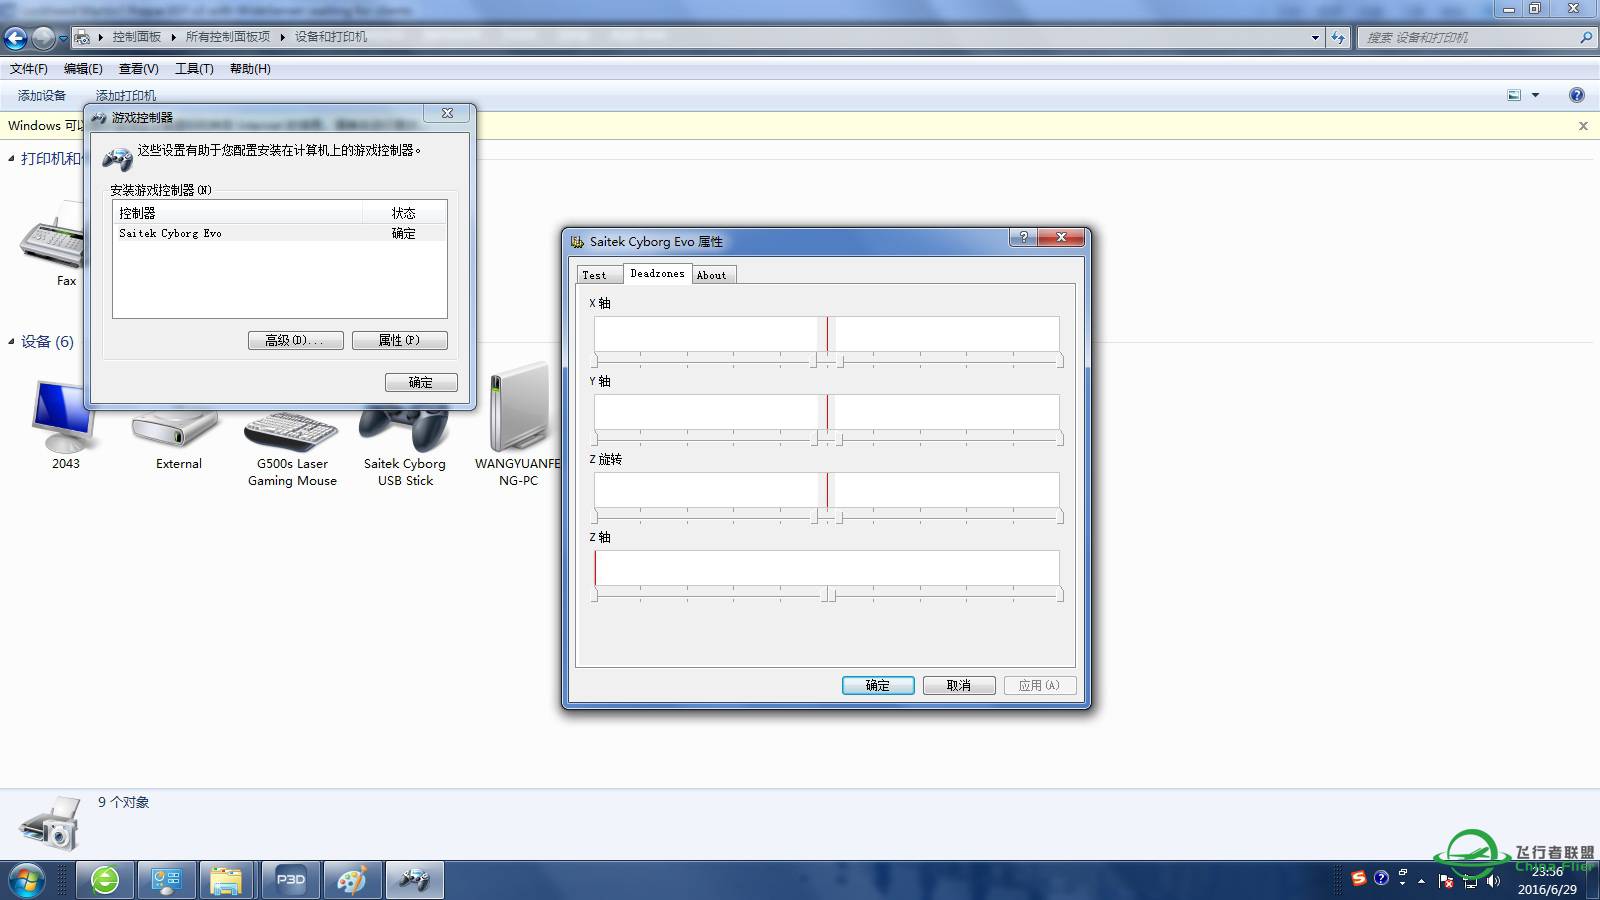The image size is (1600, 900).
Task: Open the 工具(T) menu
Action: (194, 69)
